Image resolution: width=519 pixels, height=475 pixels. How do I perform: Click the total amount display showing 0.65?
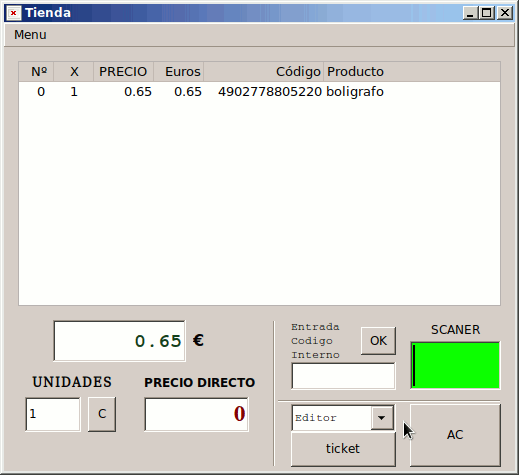(119, 341)
